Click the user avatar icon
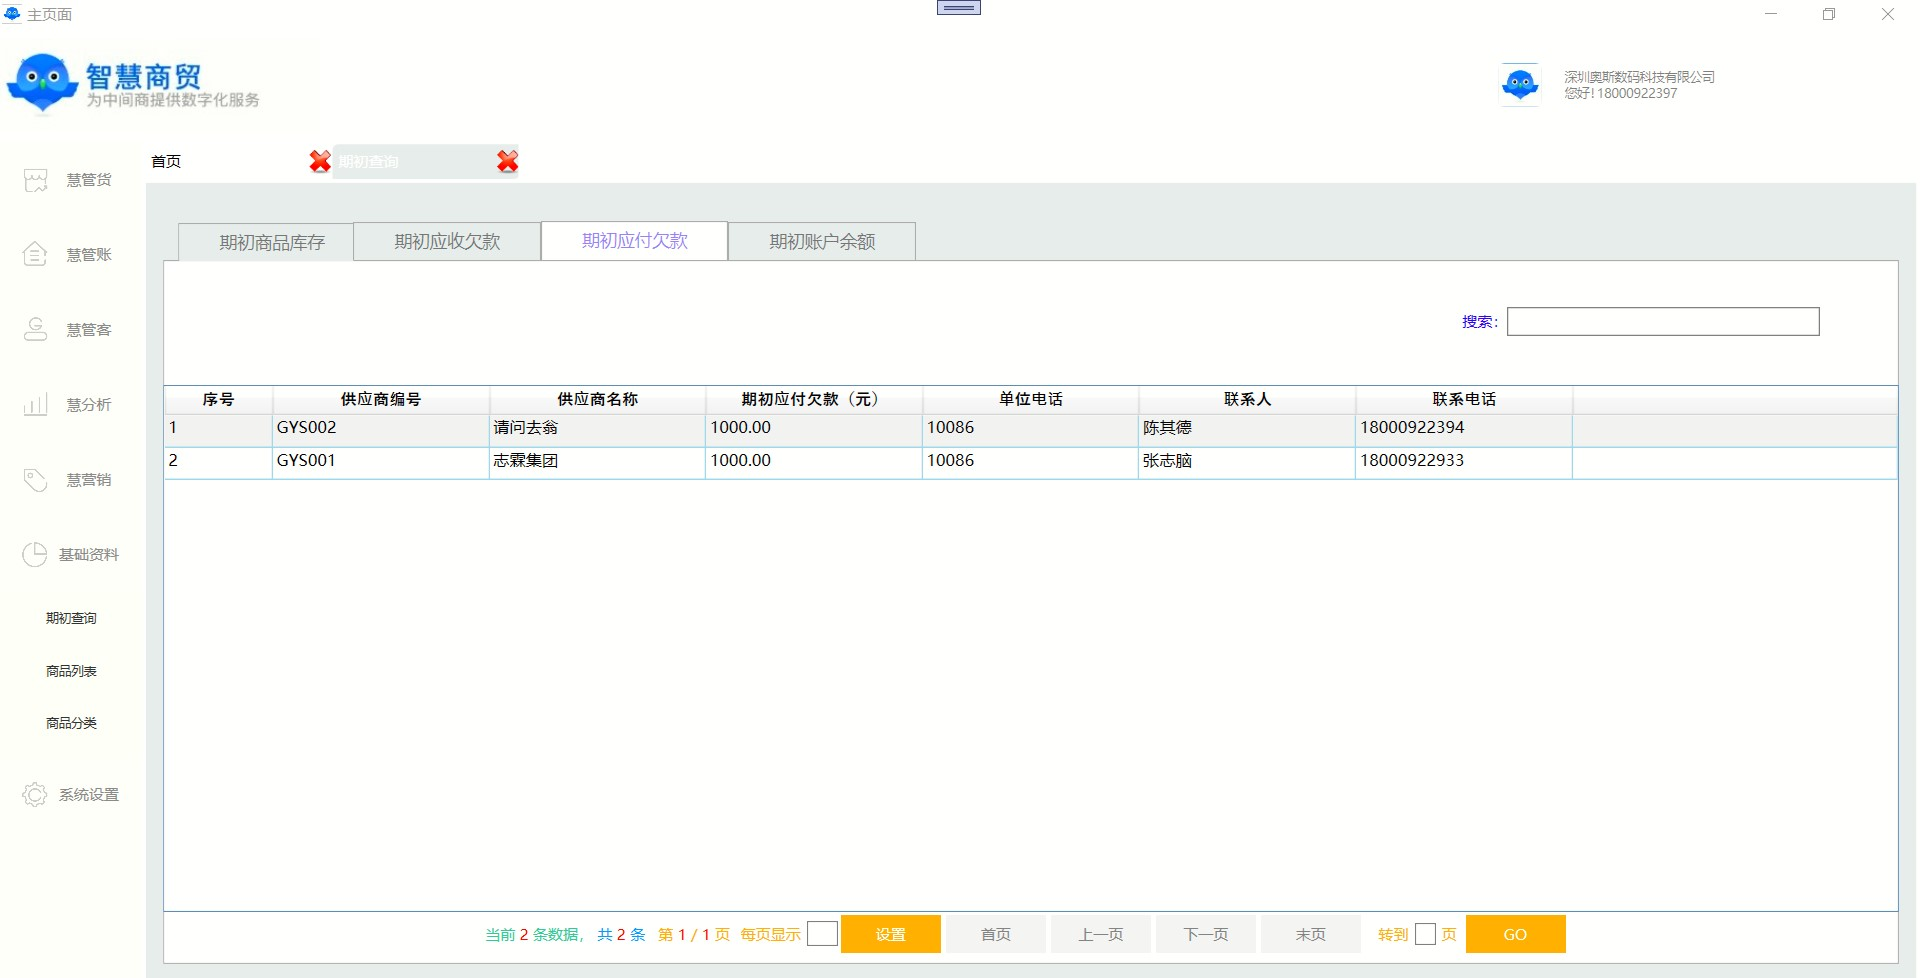The height and width of the screenshot is (978, 1920). (1520, 84)
